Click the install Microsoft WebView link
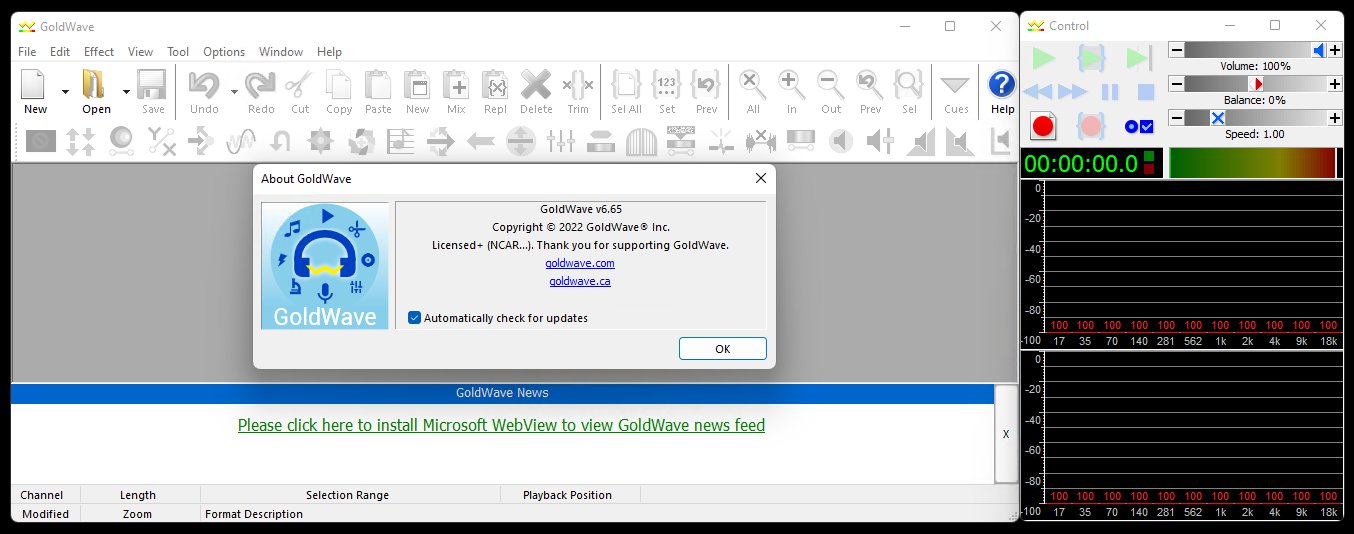Screen dimensions: 1354x534 (501, 425)
